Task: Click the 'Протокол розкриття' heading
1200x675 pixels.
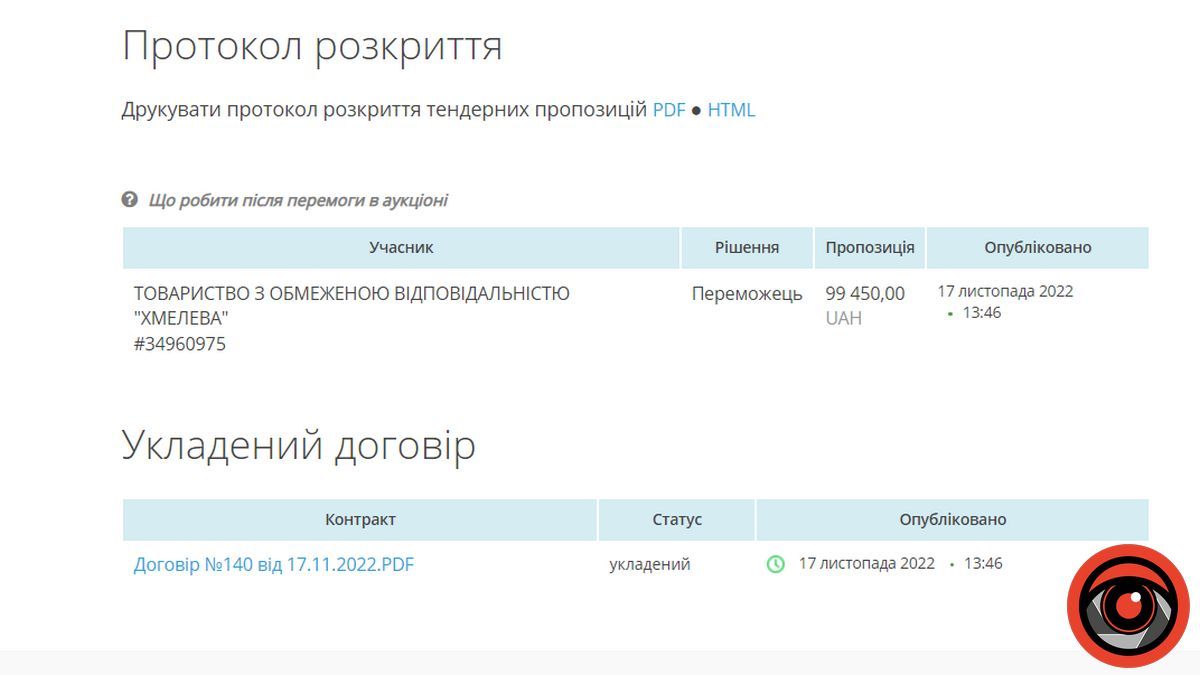Action: (x=312, y=46)
